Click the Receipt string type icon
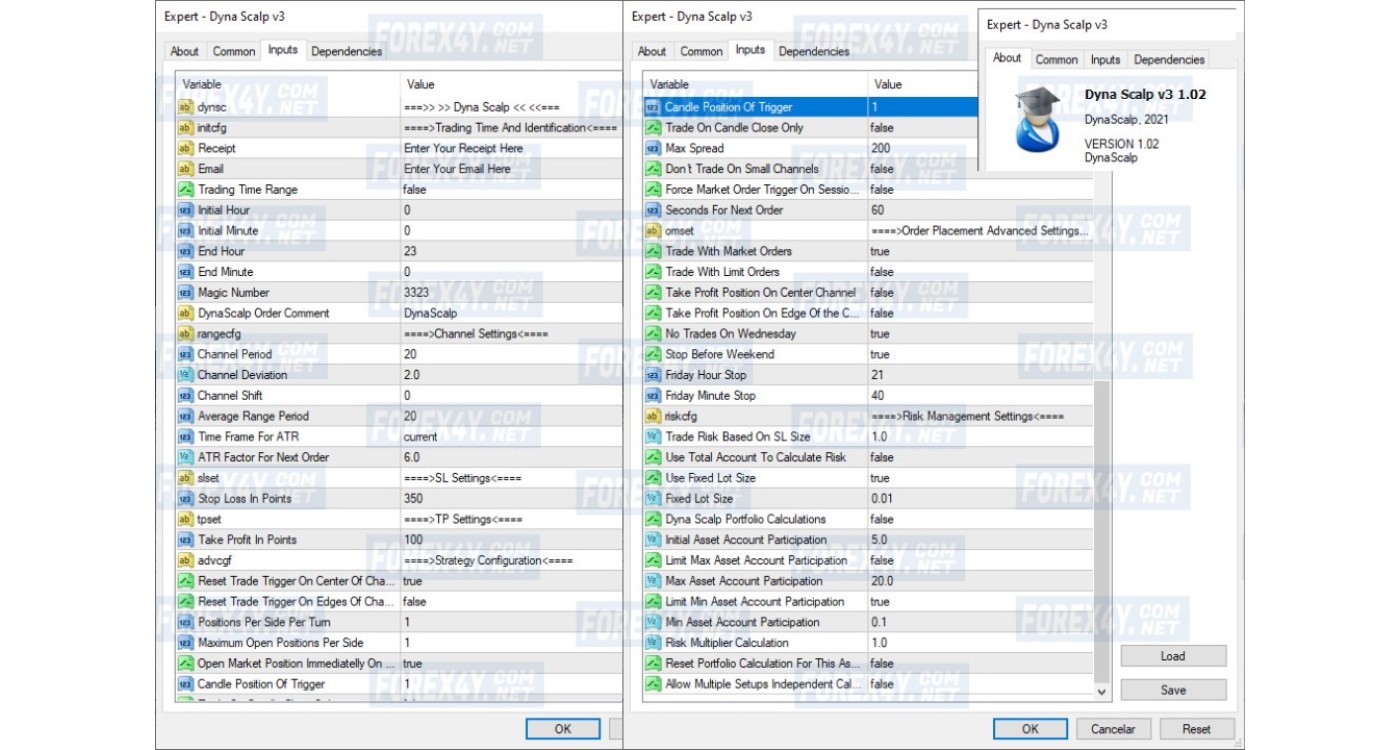Image resolution: width=1400 pixels, height=750 pixels. 185,148
